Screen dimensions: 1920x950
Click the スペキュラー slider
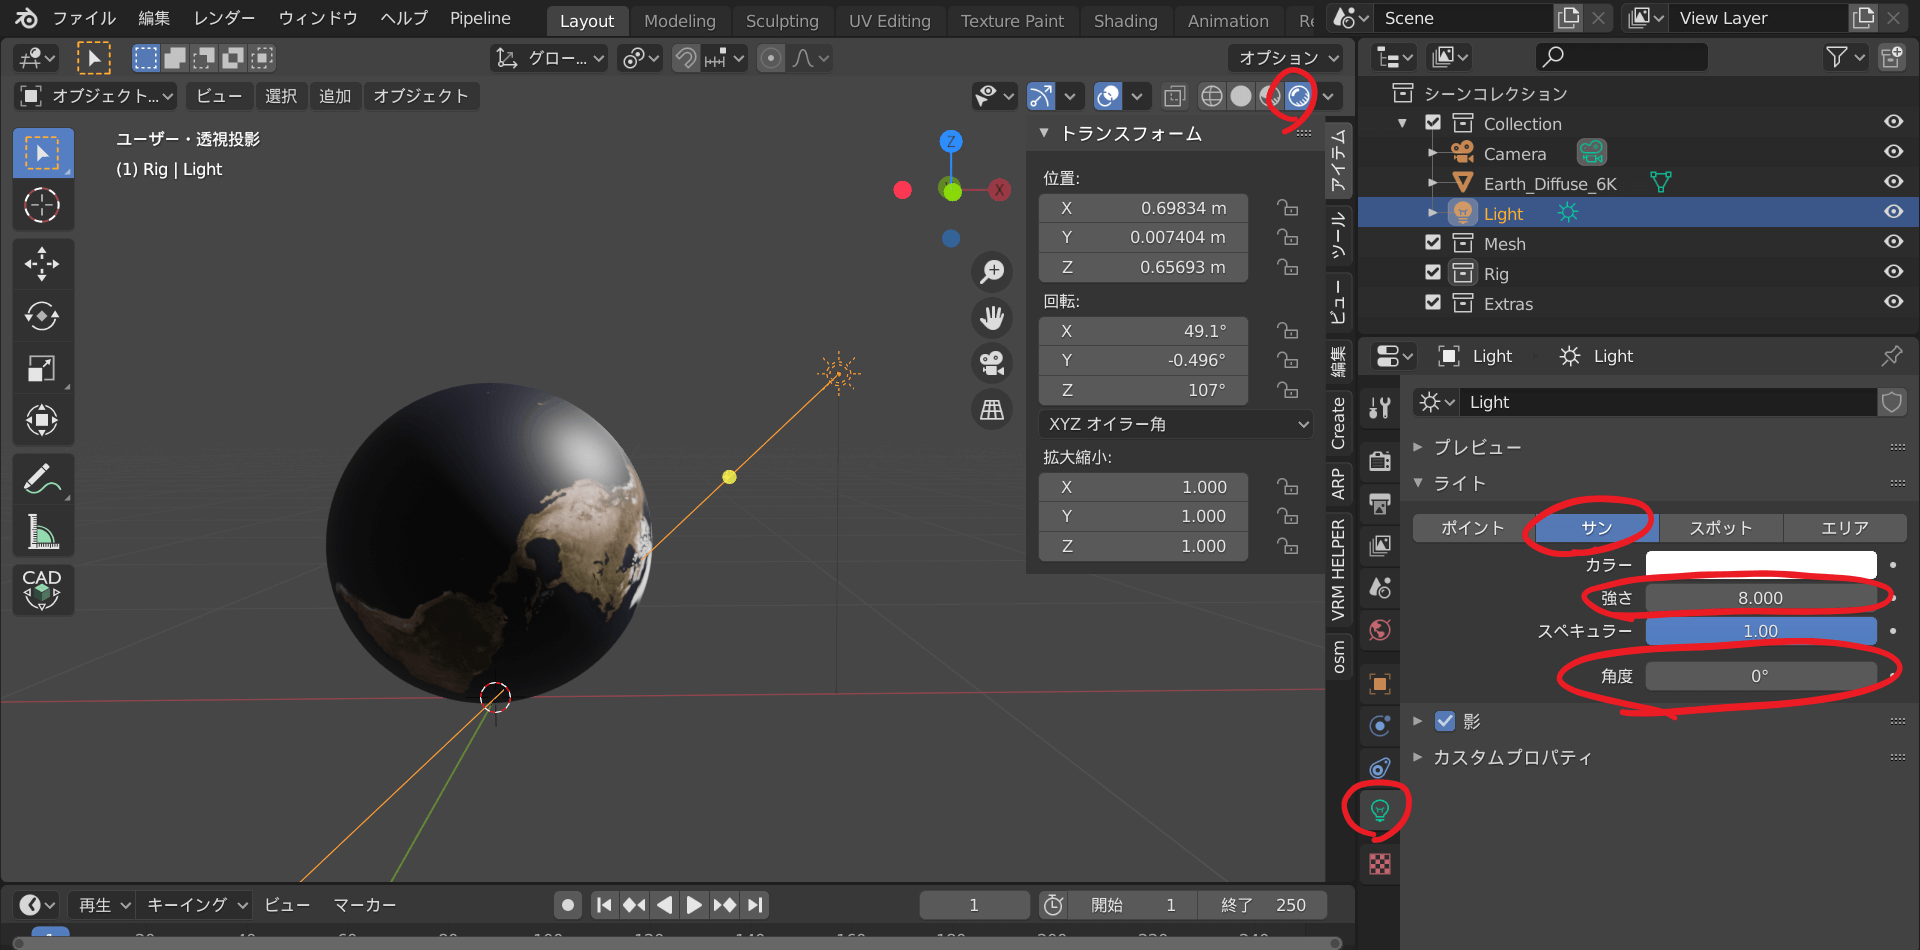point(1761,631)
